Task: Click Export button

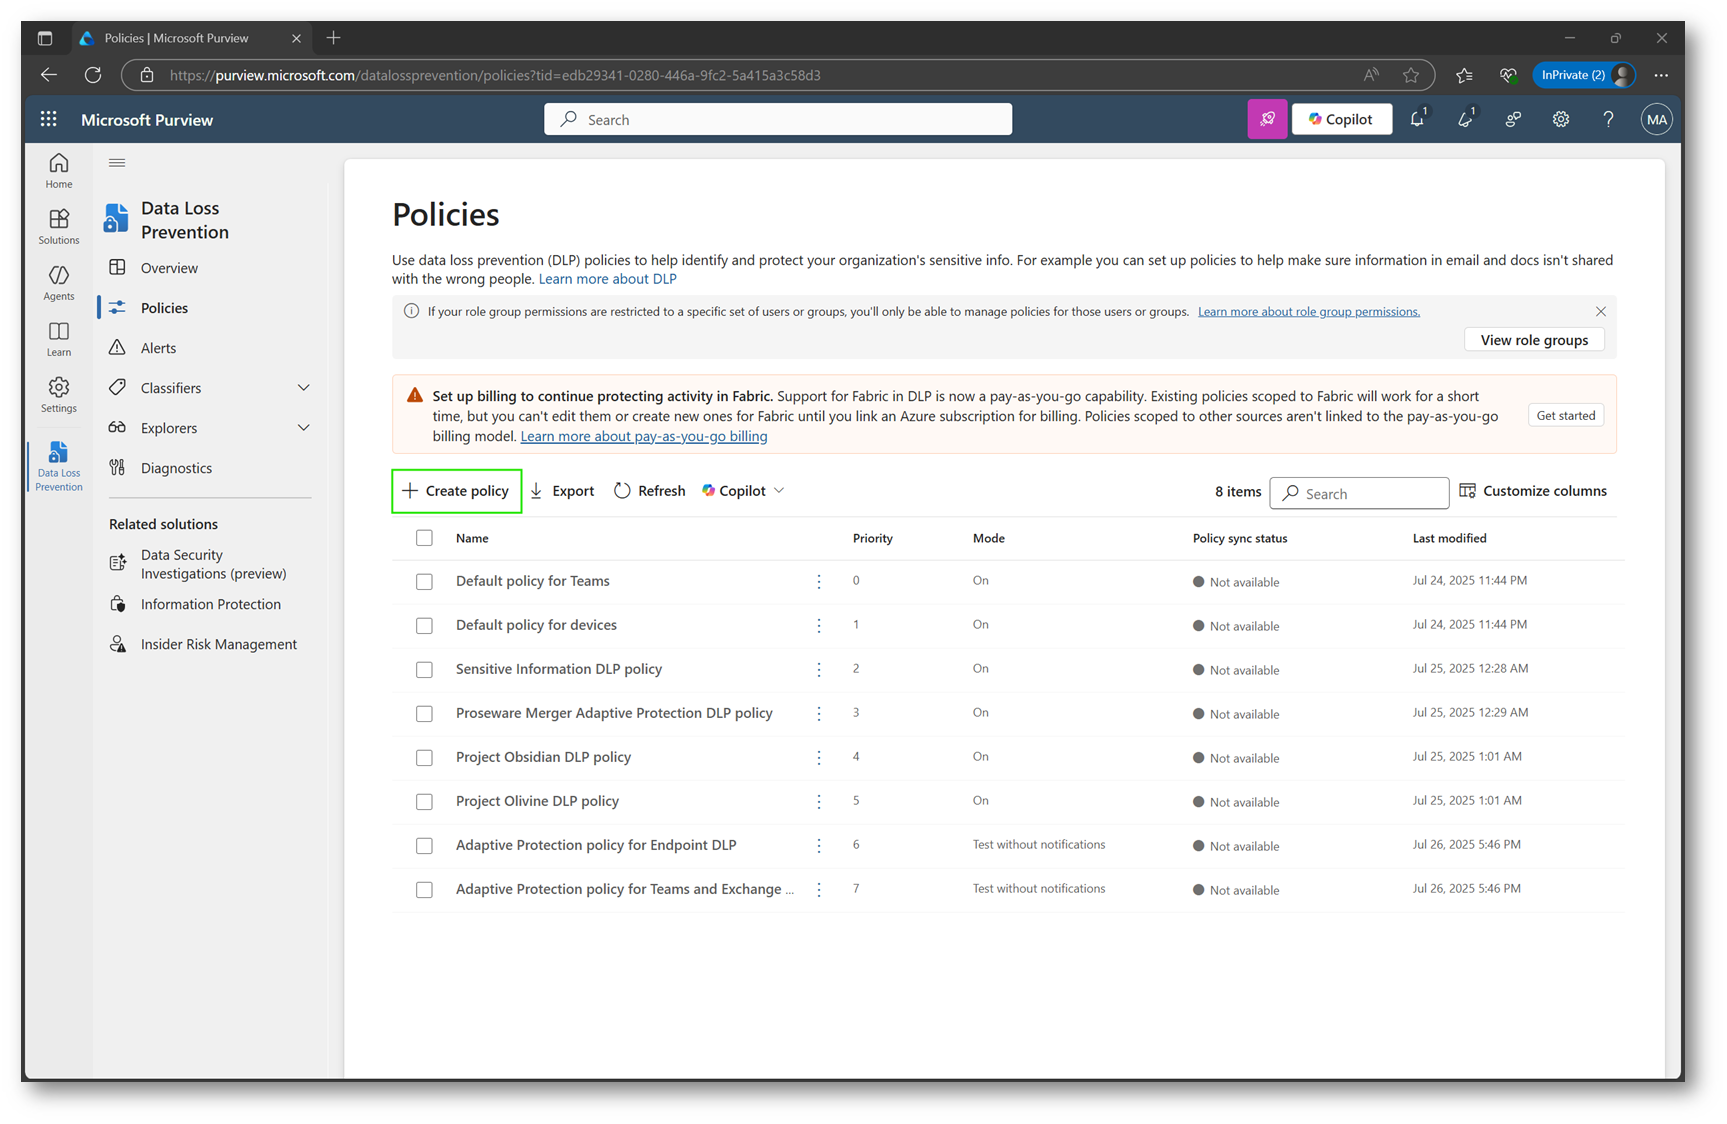Action: (x=562, y=491)
